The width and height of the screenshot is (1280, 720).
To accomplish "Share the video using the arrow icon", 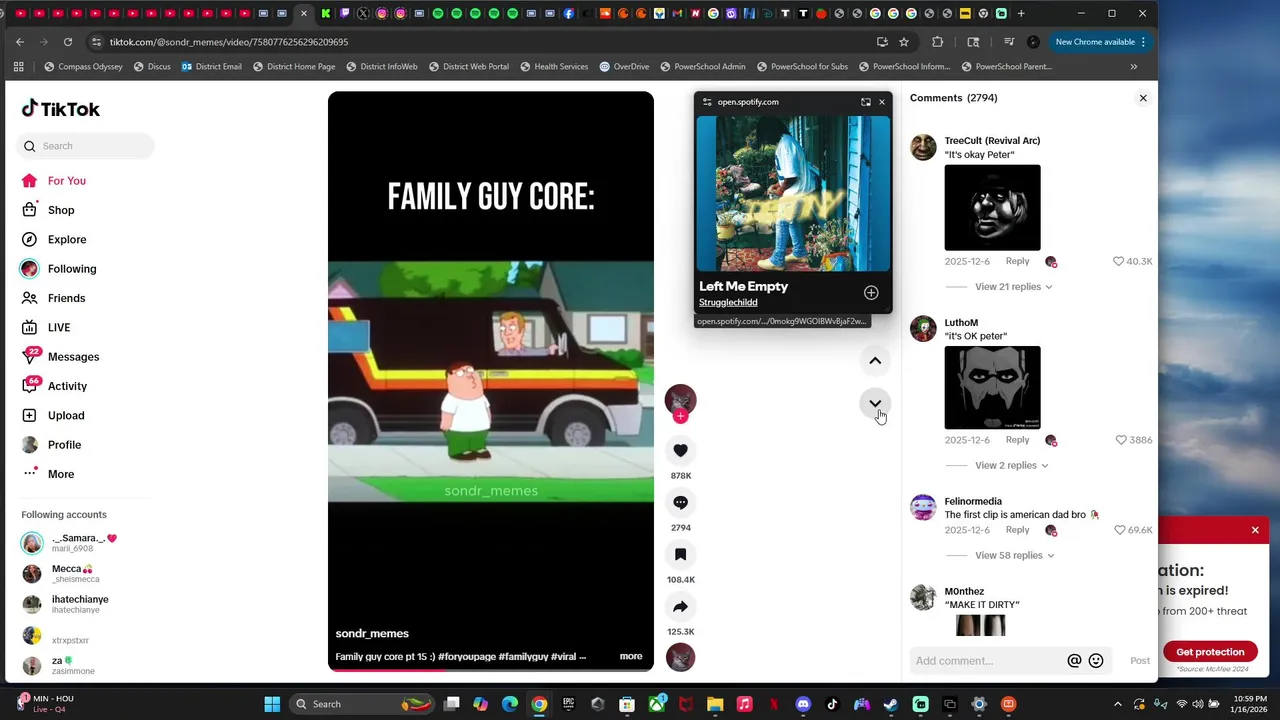I will coord(680,607).
